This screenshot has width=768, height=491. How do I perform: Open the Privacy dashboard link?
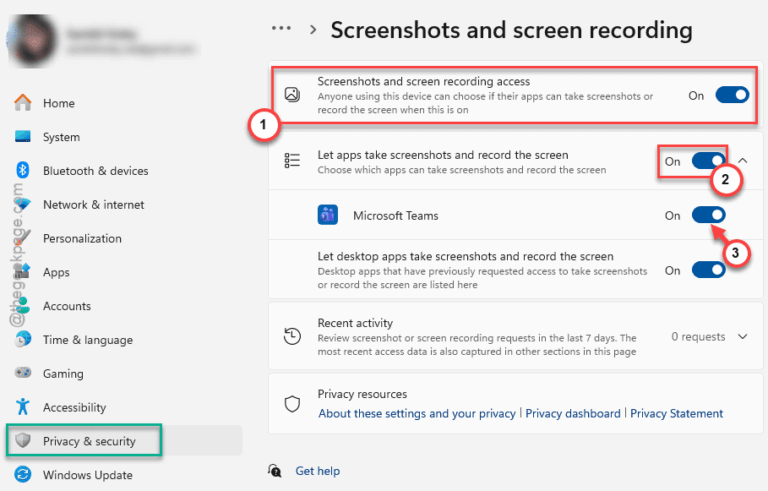coord(573,414)
